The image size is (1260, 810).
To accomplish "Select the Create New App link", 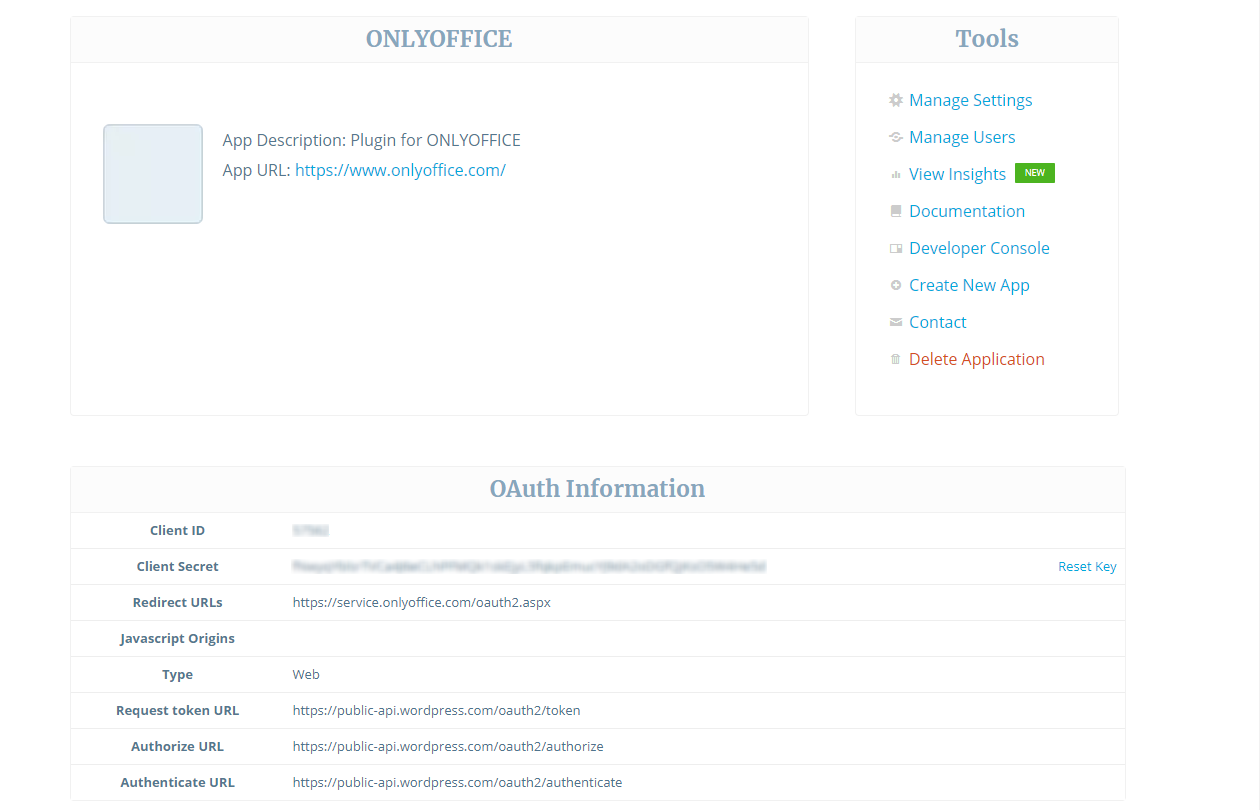I will (969, 285).
